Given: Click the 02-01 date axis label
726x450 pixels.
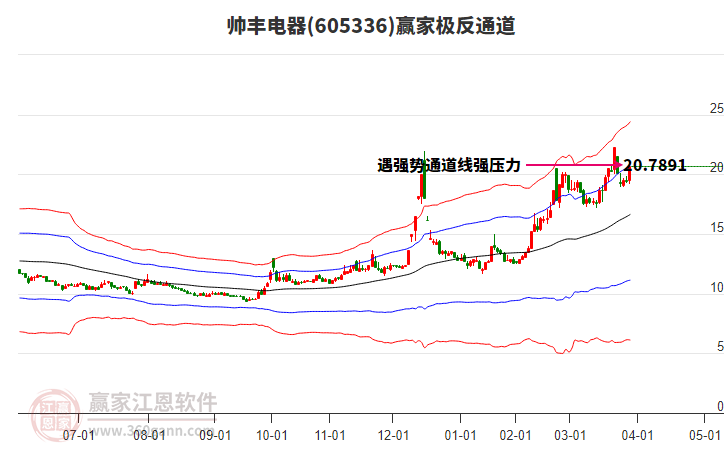Looking at the screenshot, I should point(515,435).
